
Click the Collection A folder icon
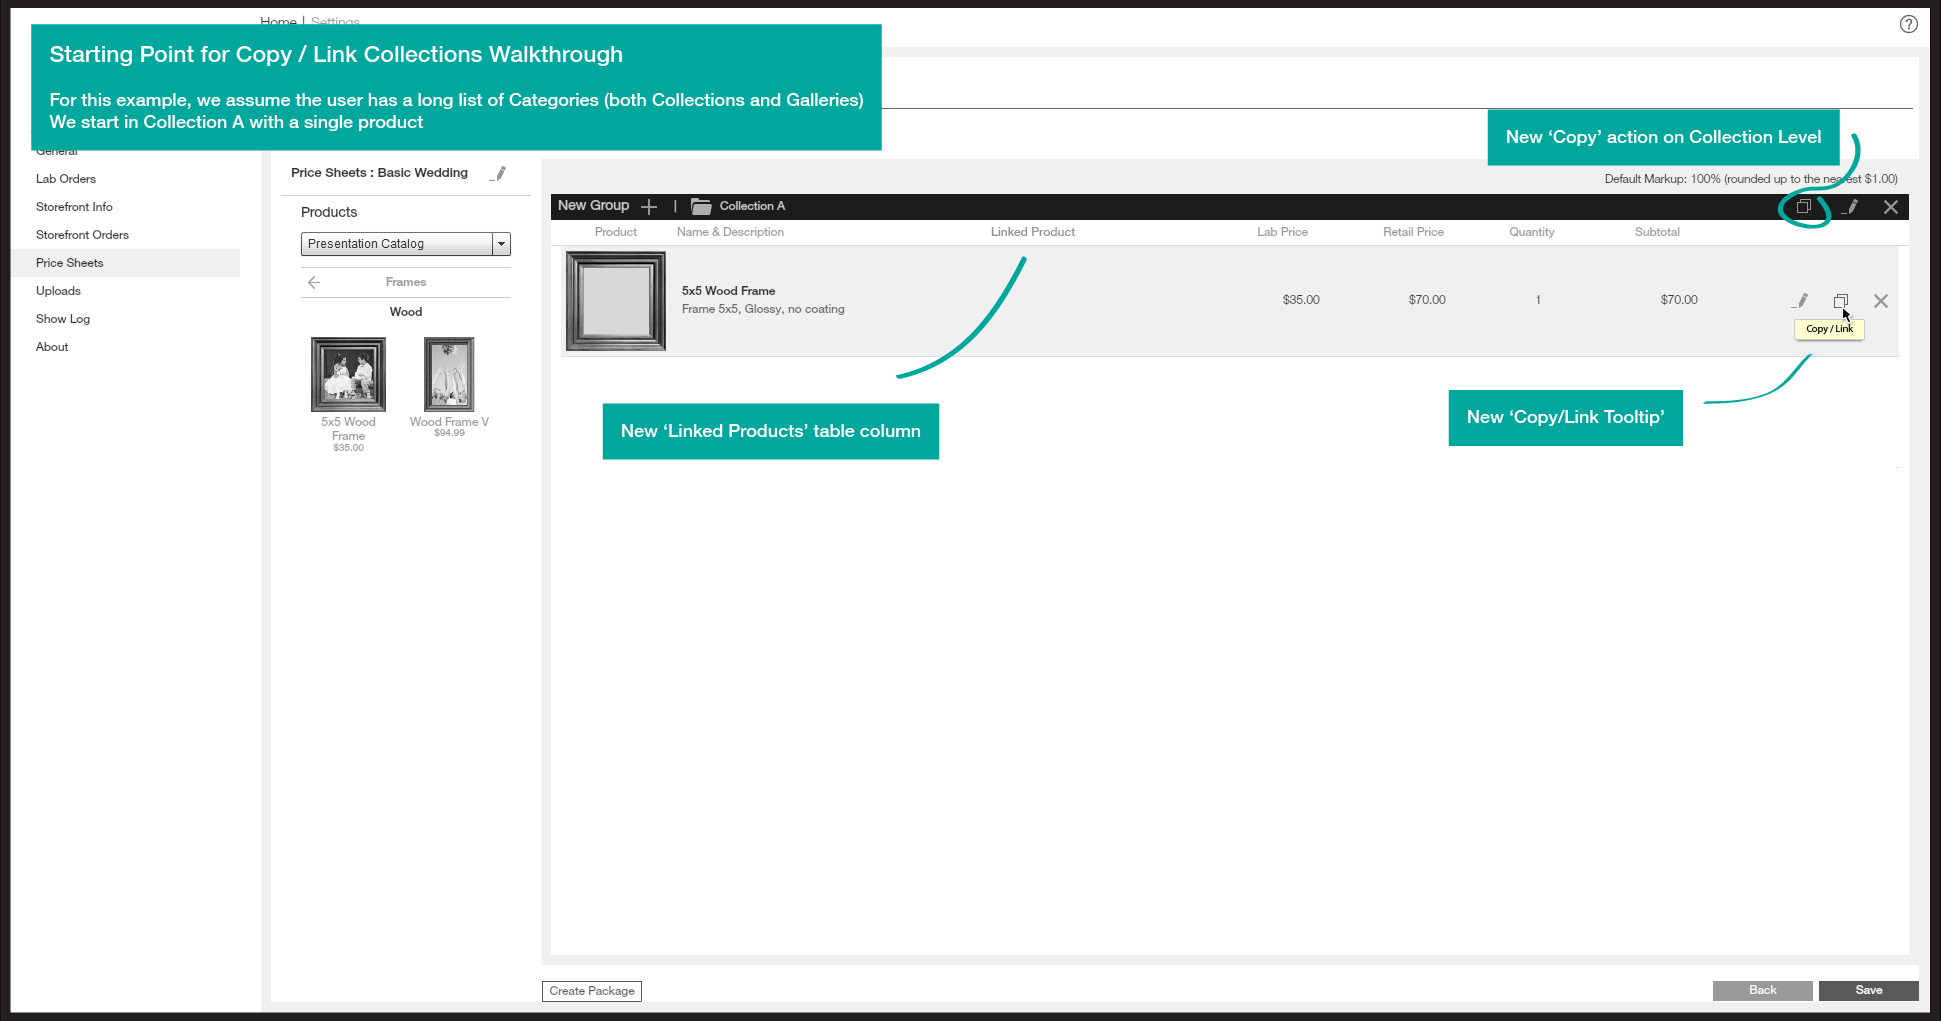pos(701,206)
